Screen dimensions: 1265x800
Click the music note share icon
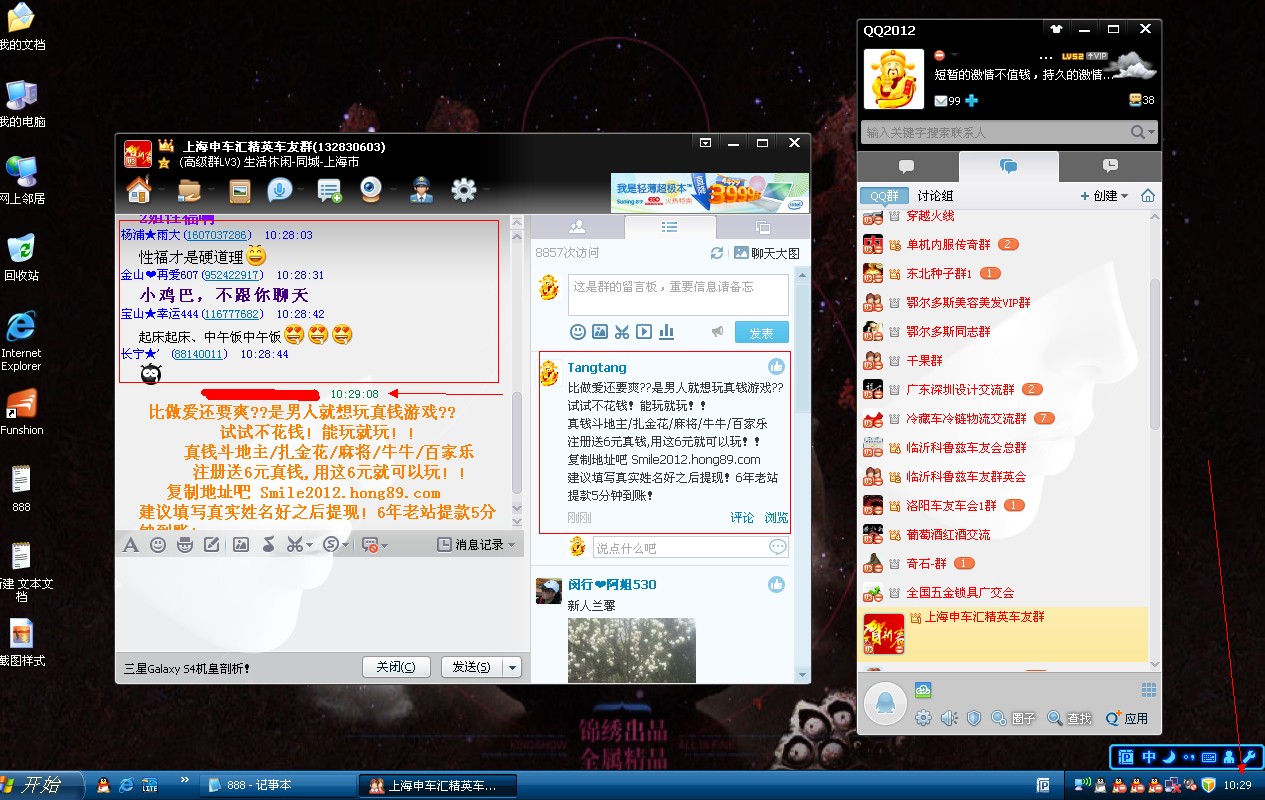[268, 545]
